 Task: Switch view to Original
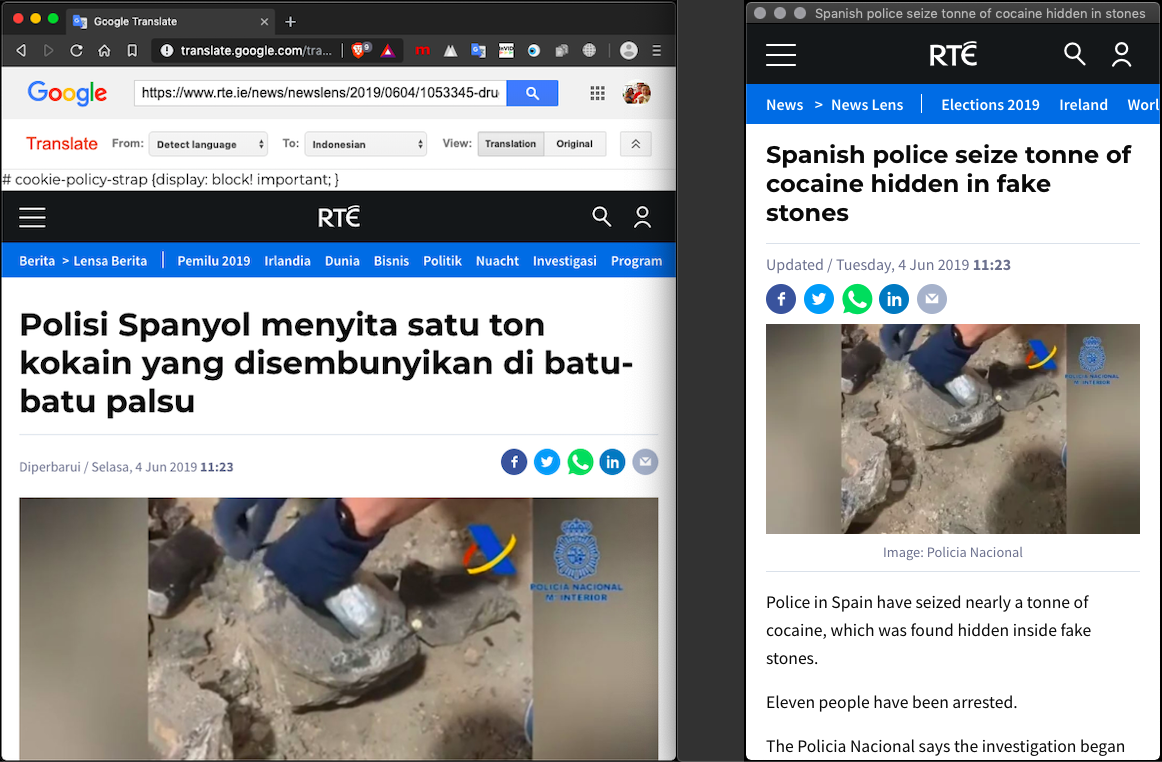coord(574,144)
